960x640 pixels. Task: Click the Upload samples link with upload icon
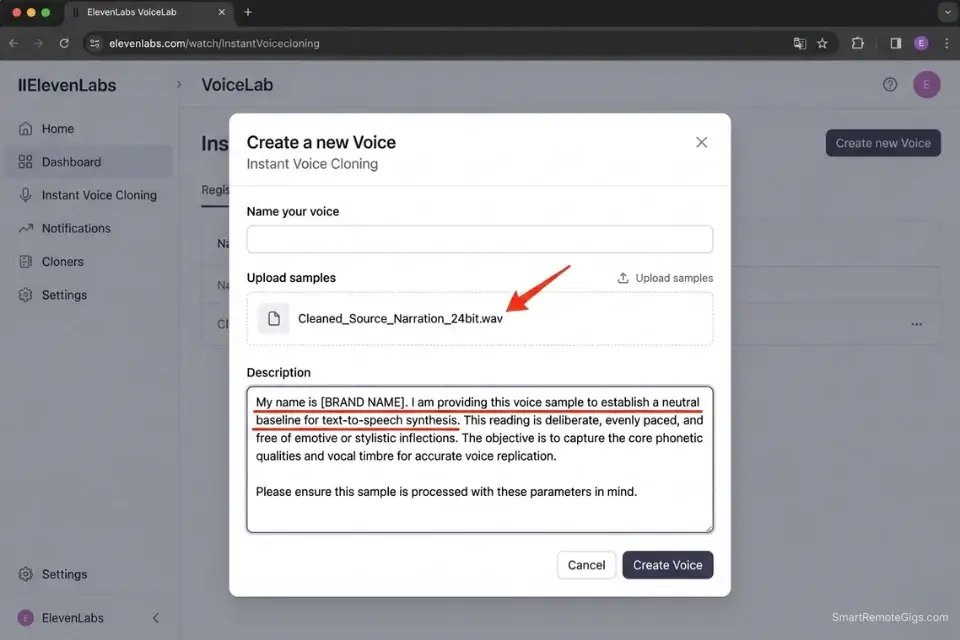point(665,278)
